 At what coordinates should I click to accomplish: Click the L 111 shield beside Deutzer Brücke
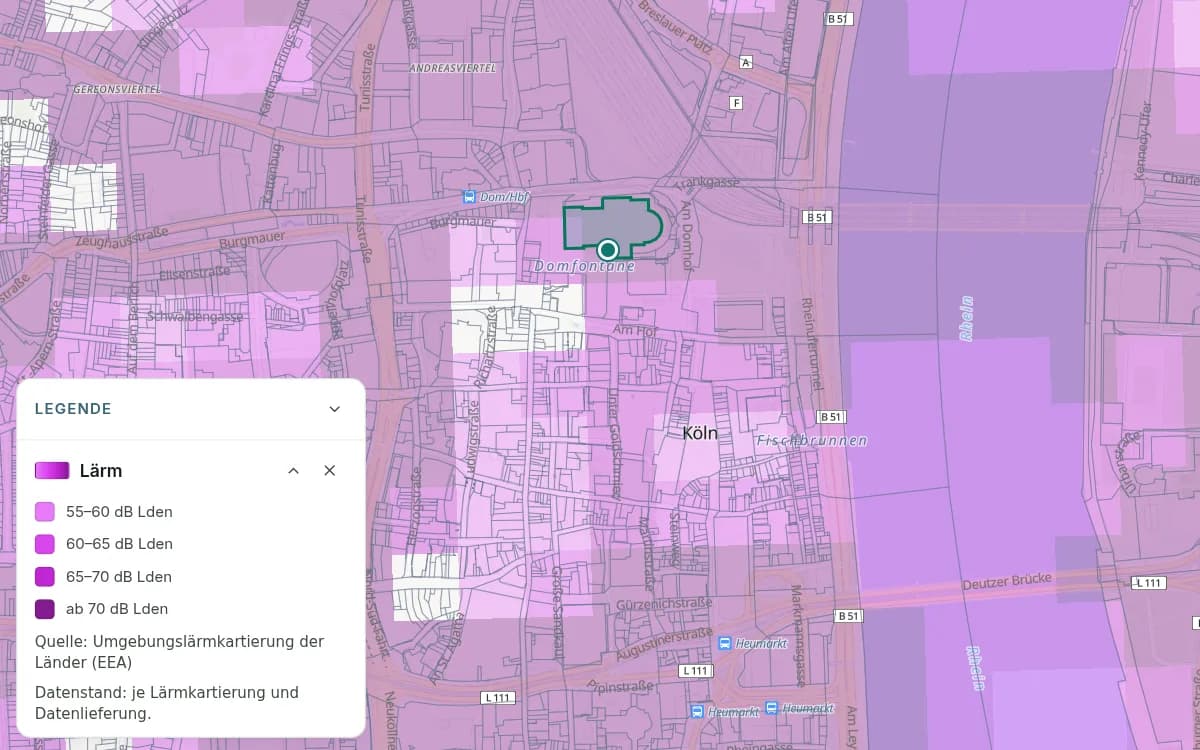pos(1148,583)
